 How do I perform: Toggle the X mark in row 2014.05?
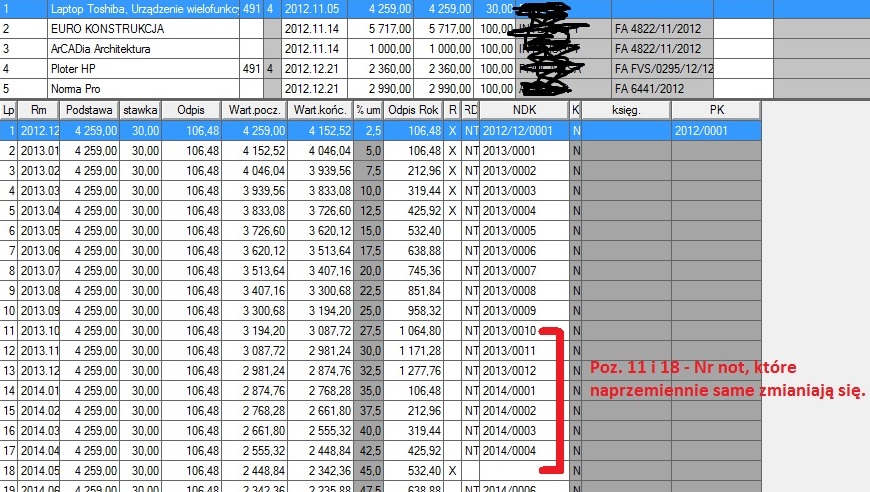(453, 470)
